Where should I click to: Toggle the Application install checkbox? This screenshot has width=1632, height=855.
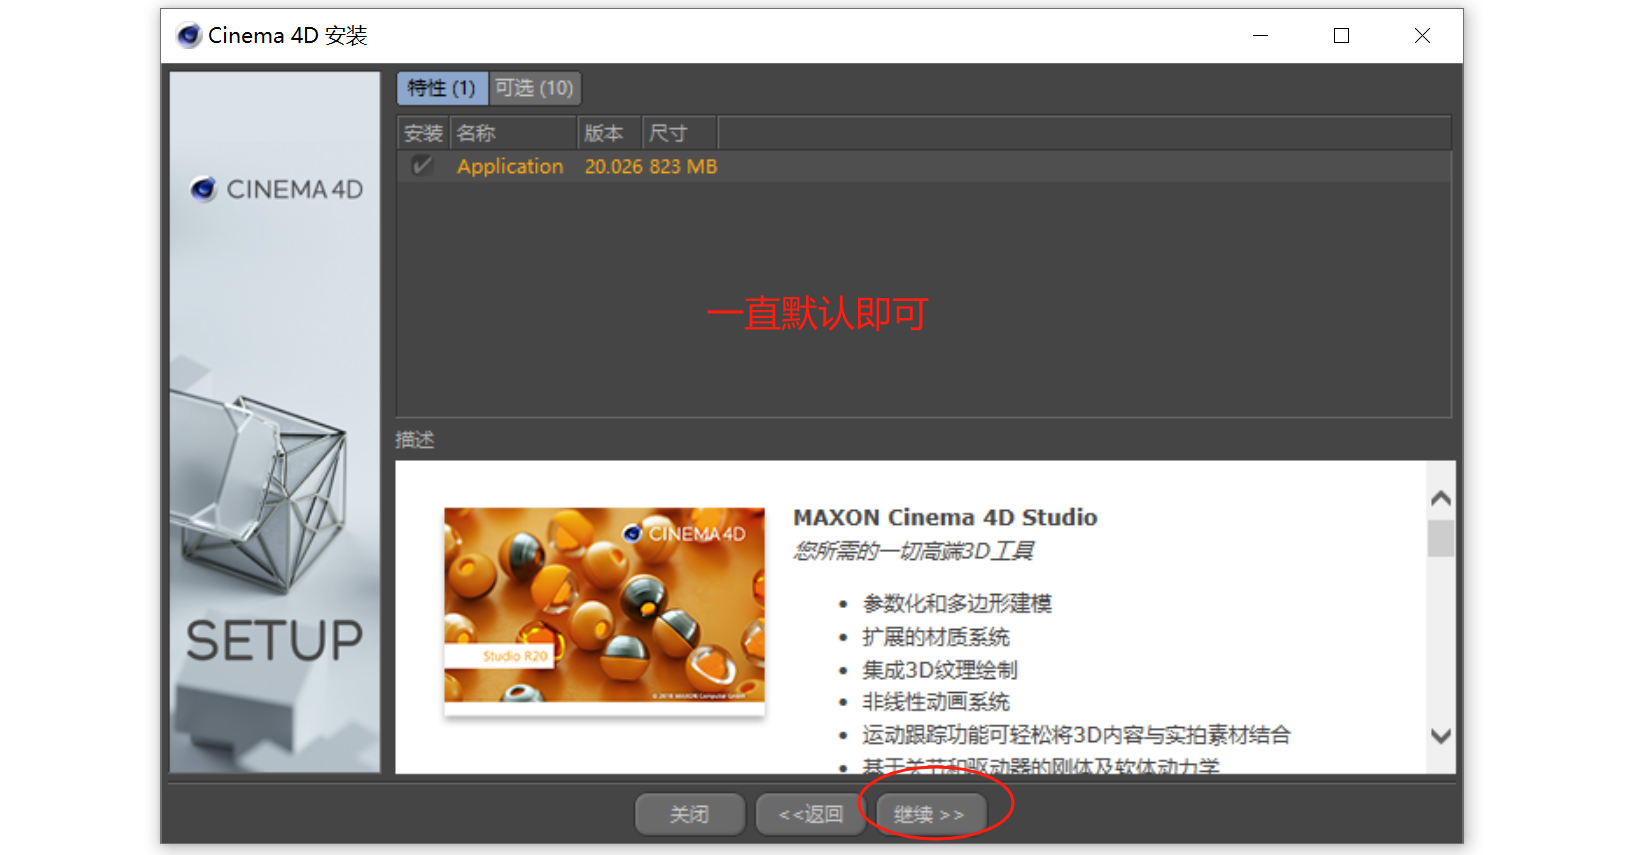[x=422, y=166]
